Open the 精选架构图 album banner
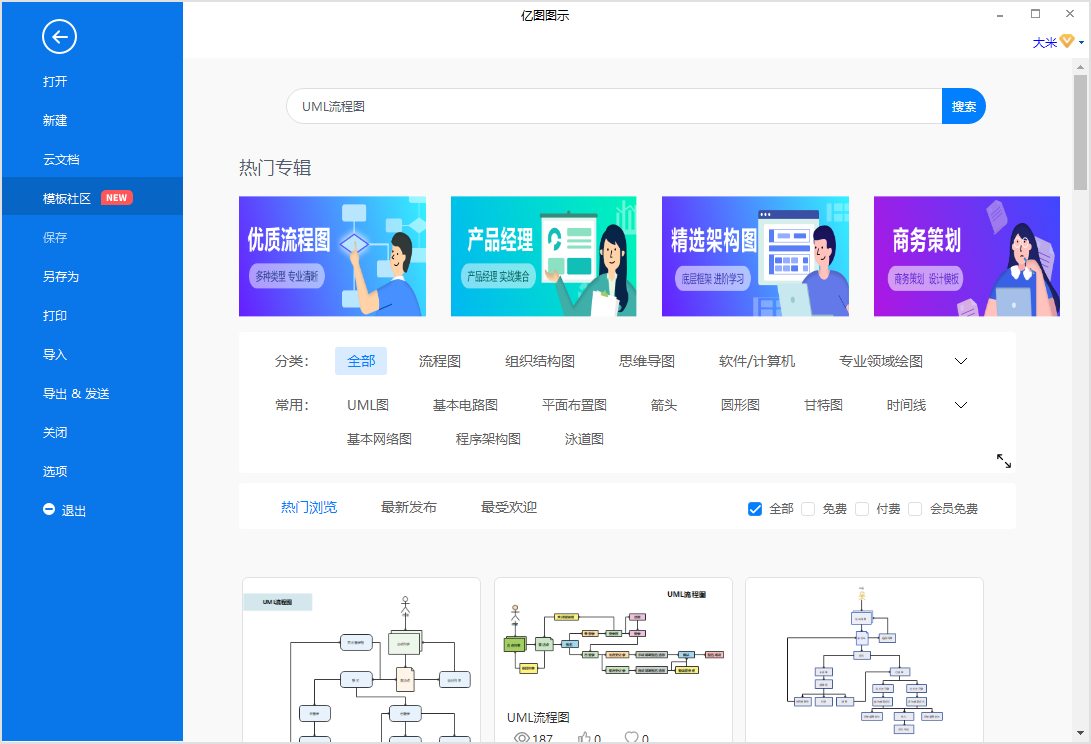This screenshot has width=1091, height=744. pos(755,256)
